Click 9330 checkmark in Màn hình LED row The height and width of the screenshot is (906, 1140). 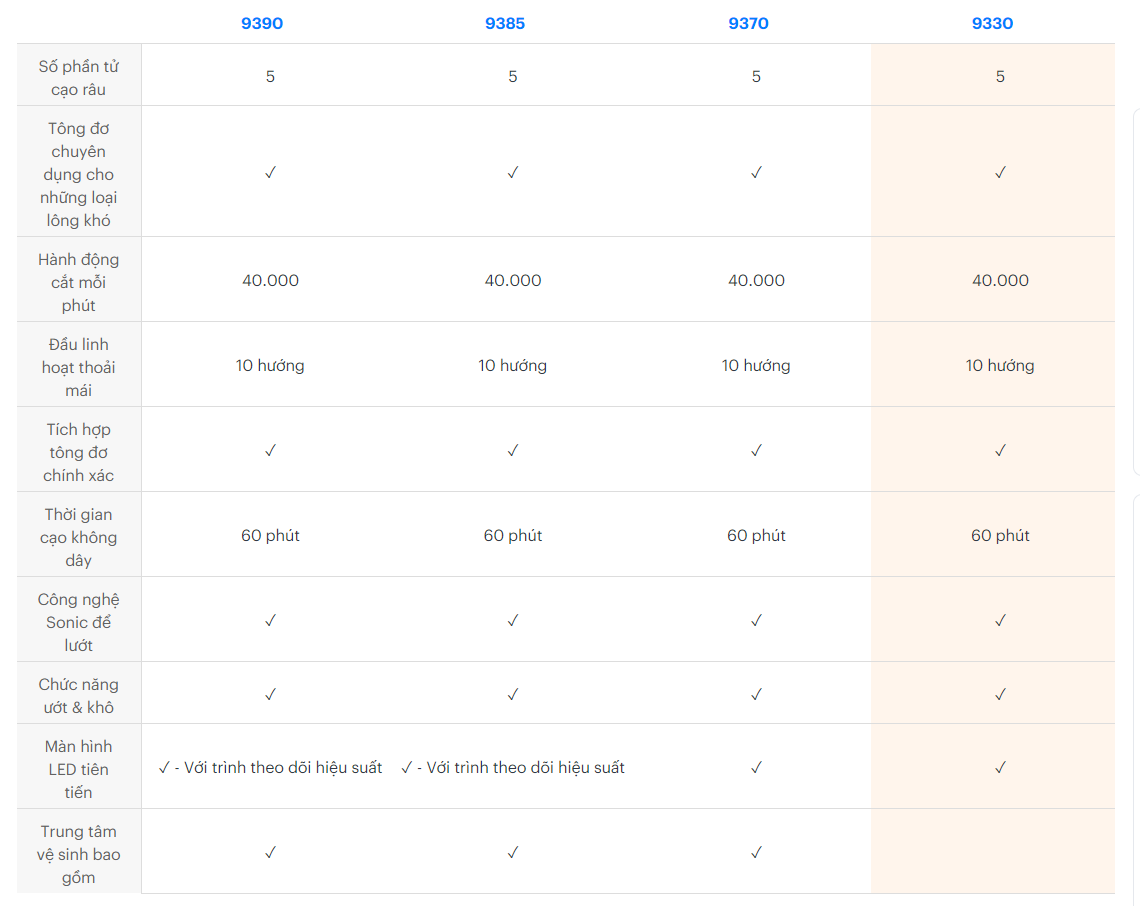point(1000,767)
